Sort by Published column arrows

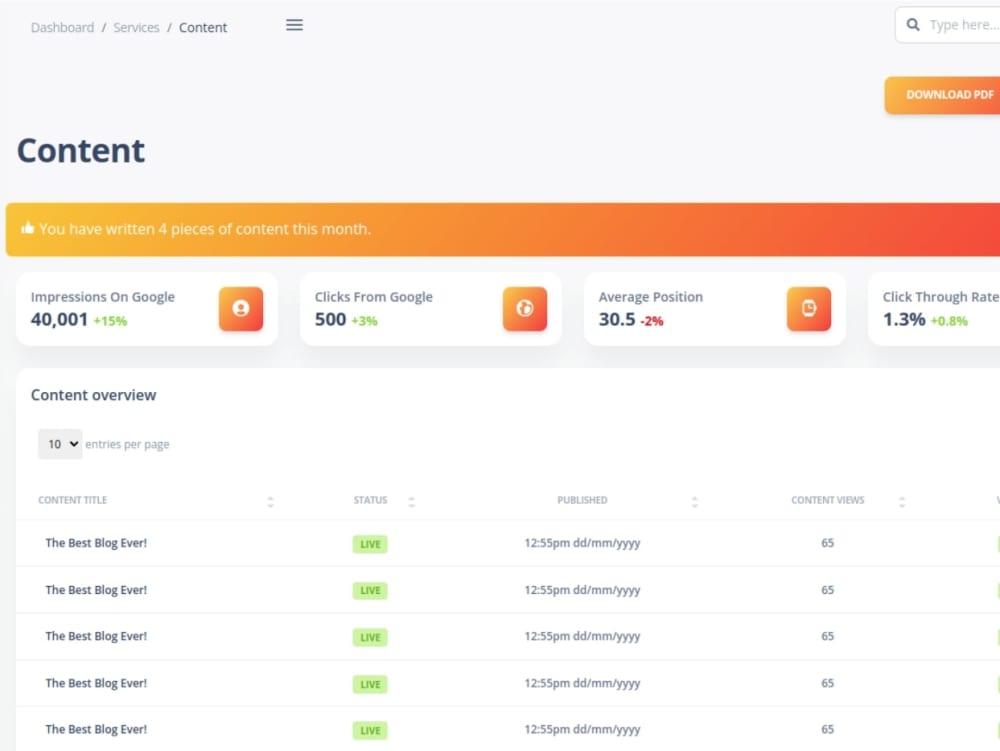coord(695,502)
